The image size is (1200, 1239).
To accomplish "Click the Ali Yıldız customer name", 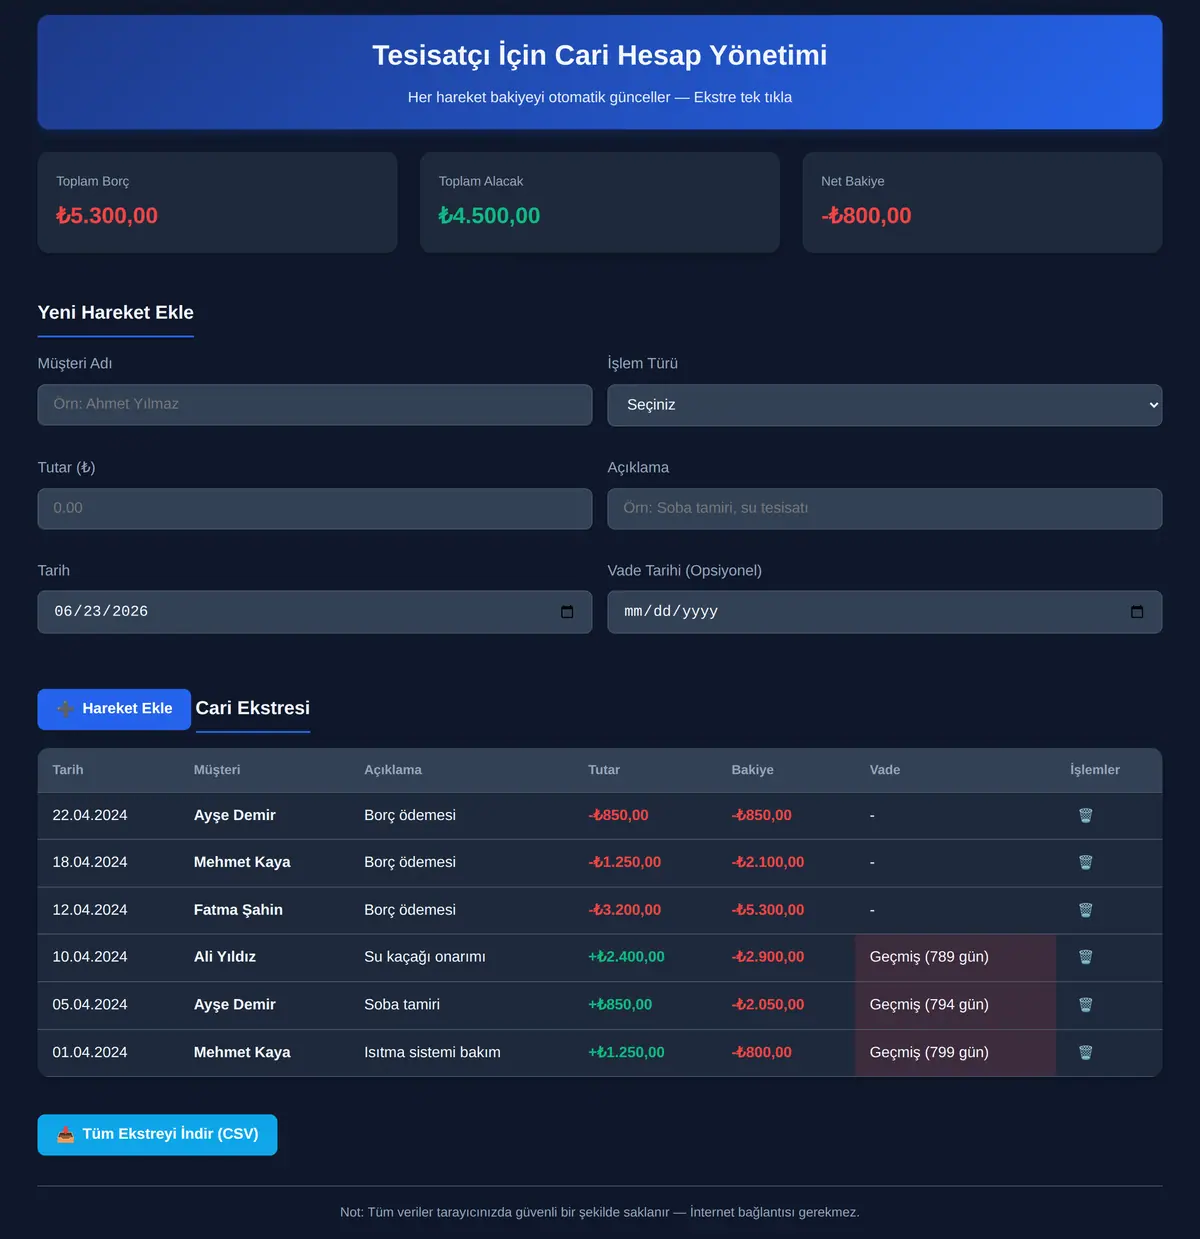I will coord(225,958).
